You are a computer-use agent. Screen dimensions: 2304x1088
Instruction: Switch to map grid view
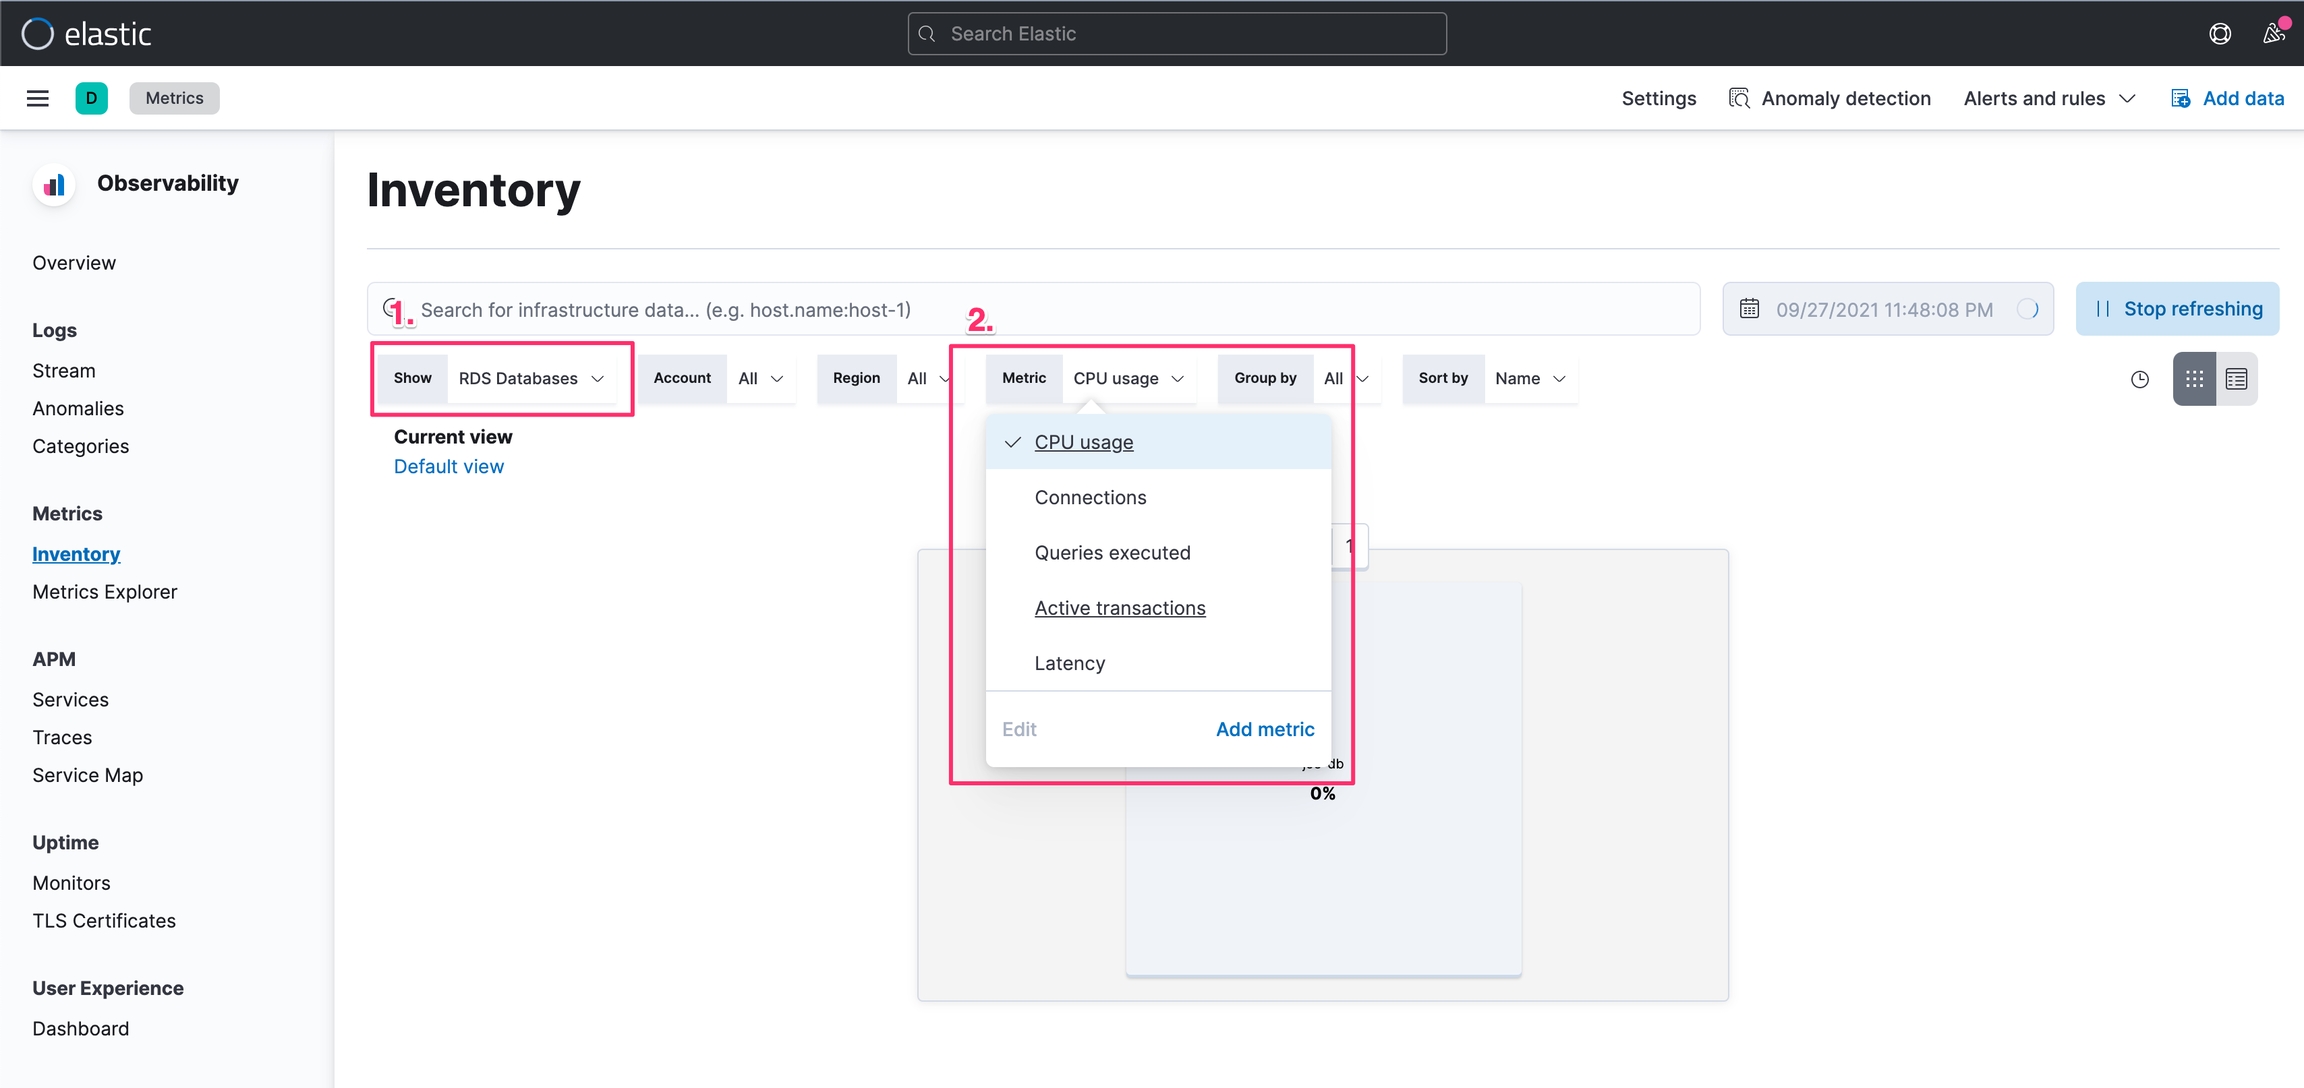pyautogui.click(x=2194, y=379)
